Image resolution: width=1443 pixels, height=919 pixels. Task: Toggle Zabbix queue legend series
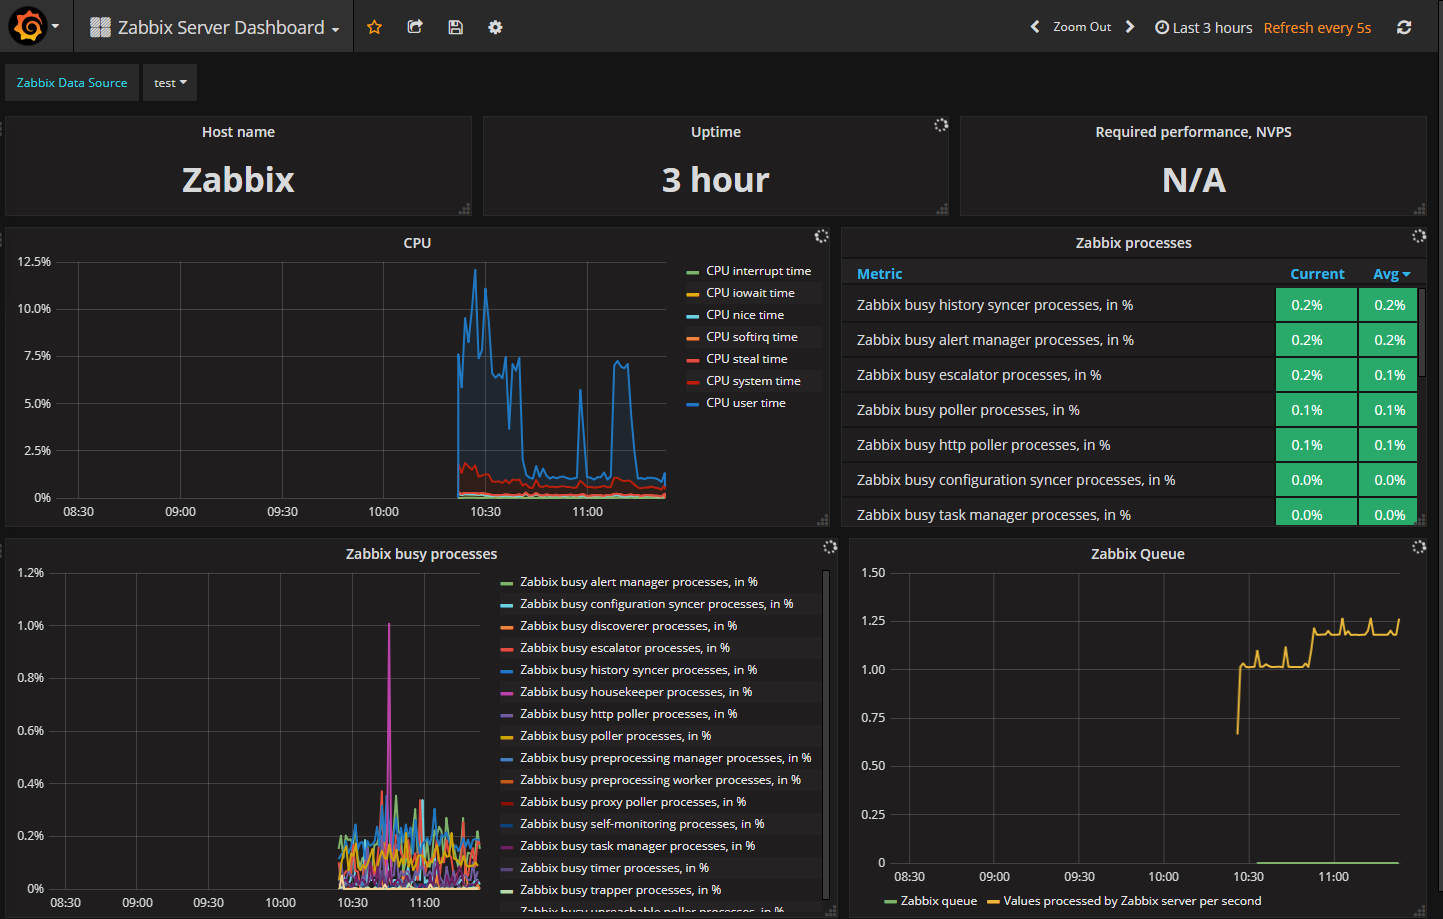938,901
